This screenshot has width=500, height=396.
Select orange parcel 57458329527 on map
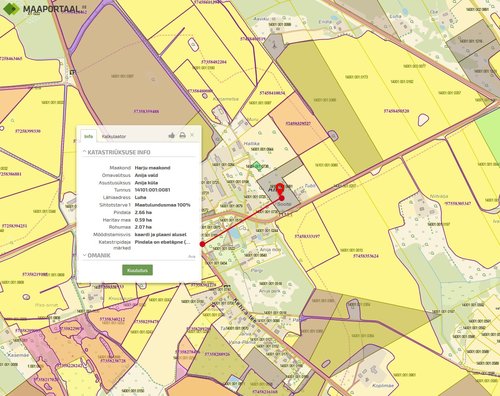(x=298, y=124)
